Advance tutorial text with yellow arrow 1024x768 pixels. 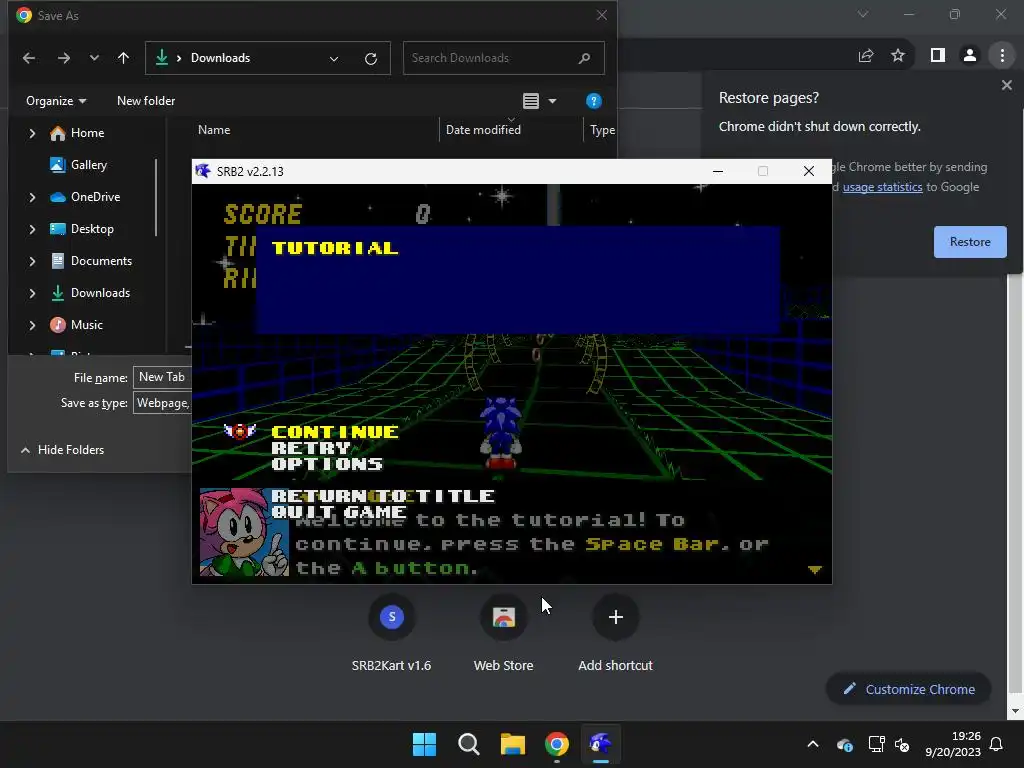(x=814, y=570)
